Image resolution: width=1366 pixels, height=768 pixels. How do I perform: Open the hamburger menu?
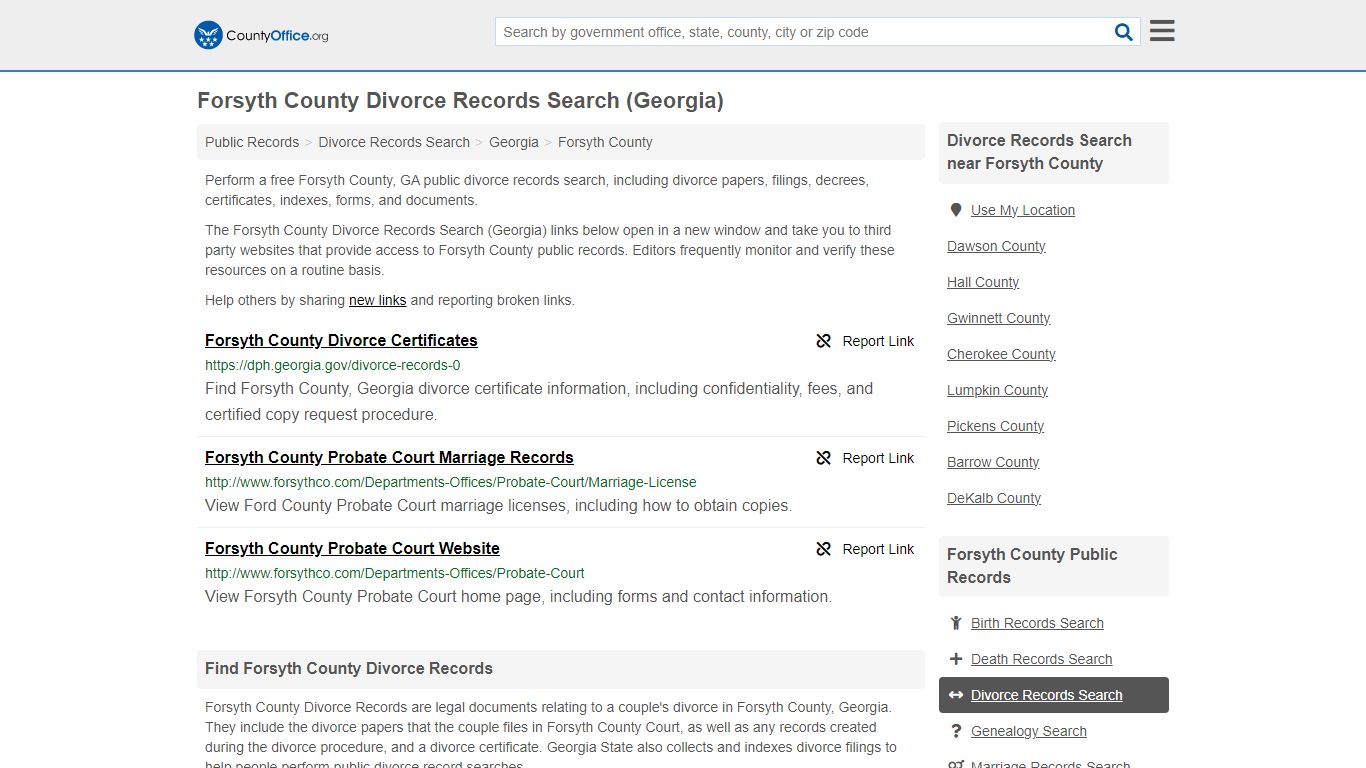[1162, 31]
